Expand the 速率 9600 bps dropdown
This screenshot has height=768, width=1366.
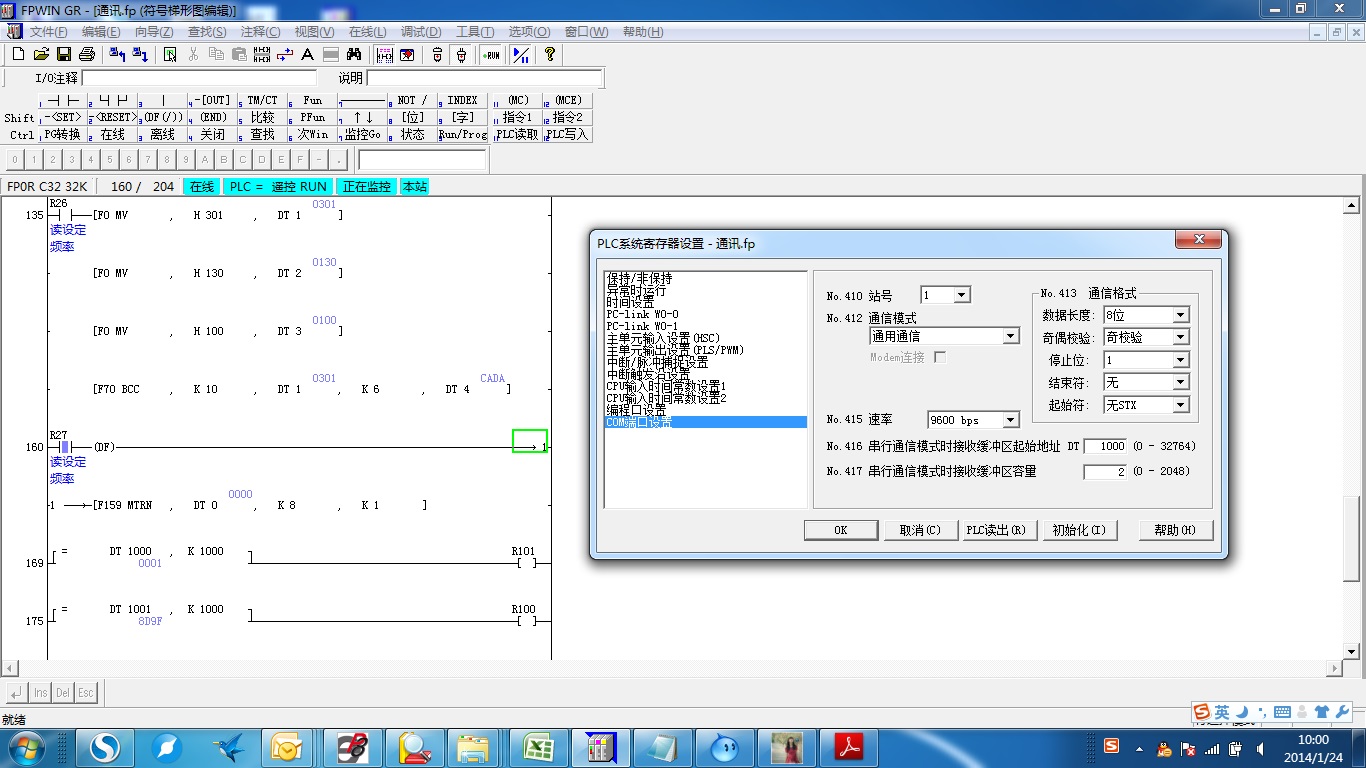click(x=1010, y=421)
